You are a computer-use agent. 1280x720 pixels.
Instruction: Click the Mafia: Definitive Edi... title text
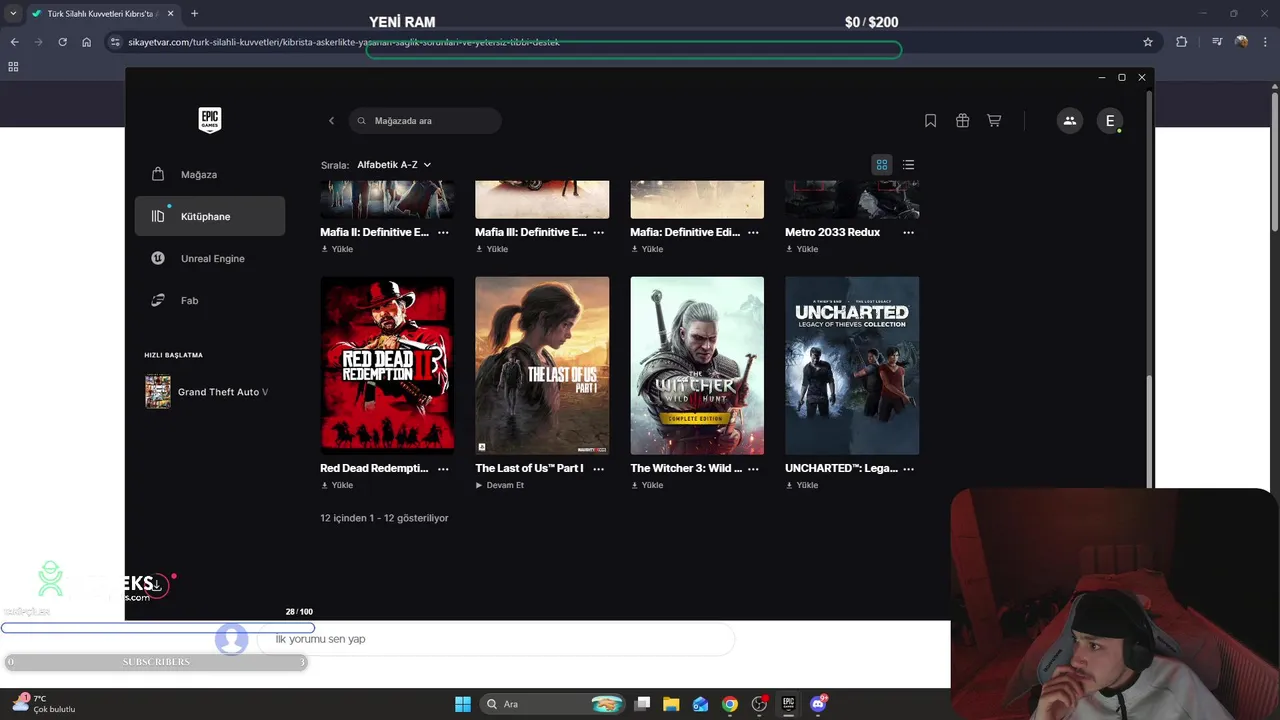click(x=685, y=232)
